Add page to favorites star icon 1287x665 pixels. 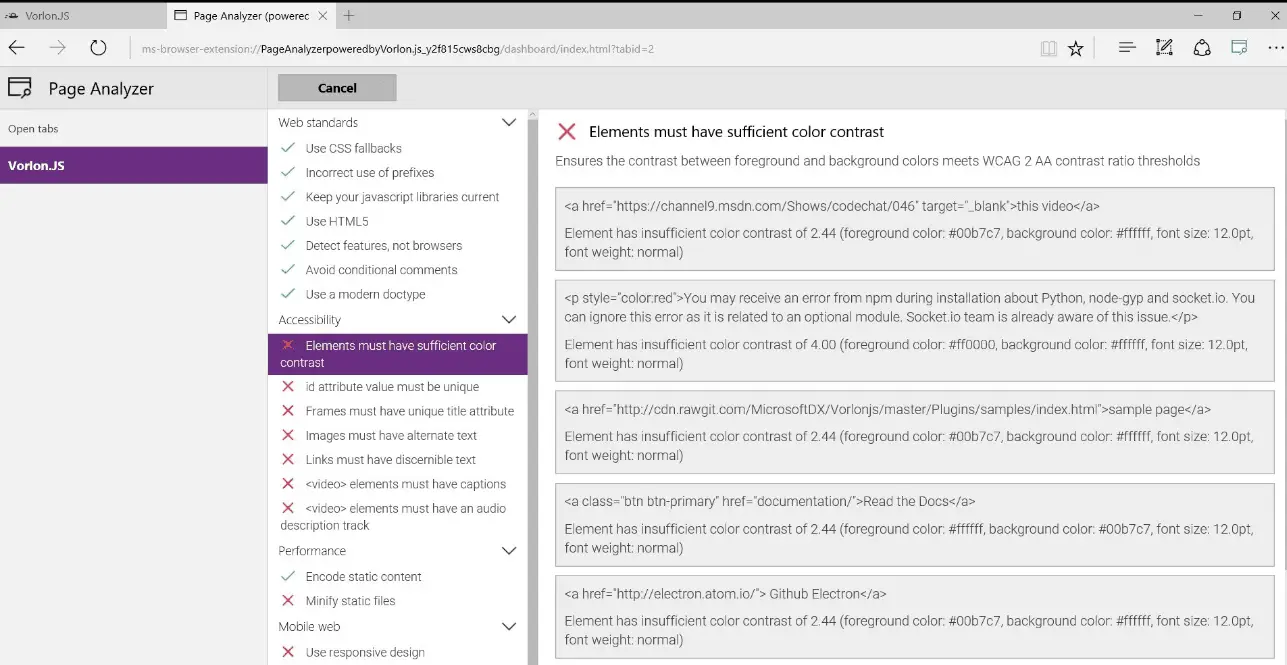click(x=1076, y=48)
